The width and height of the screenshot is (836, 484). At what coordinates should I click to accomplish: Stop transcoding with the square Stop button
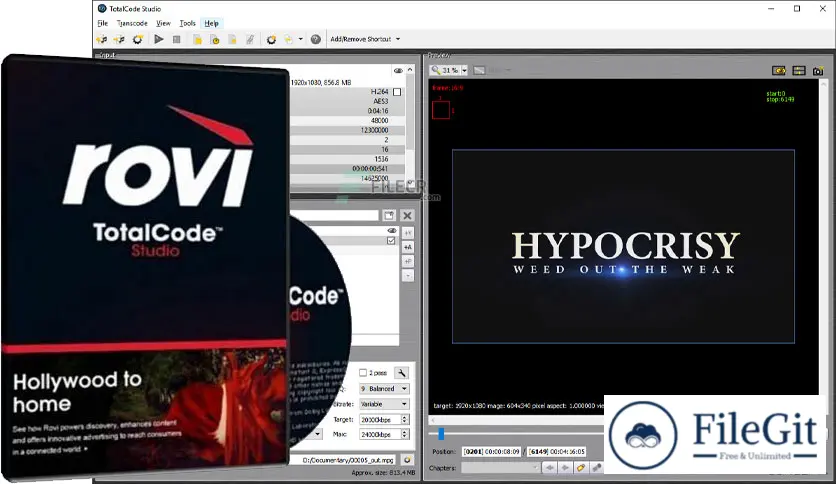pos(176,39)
